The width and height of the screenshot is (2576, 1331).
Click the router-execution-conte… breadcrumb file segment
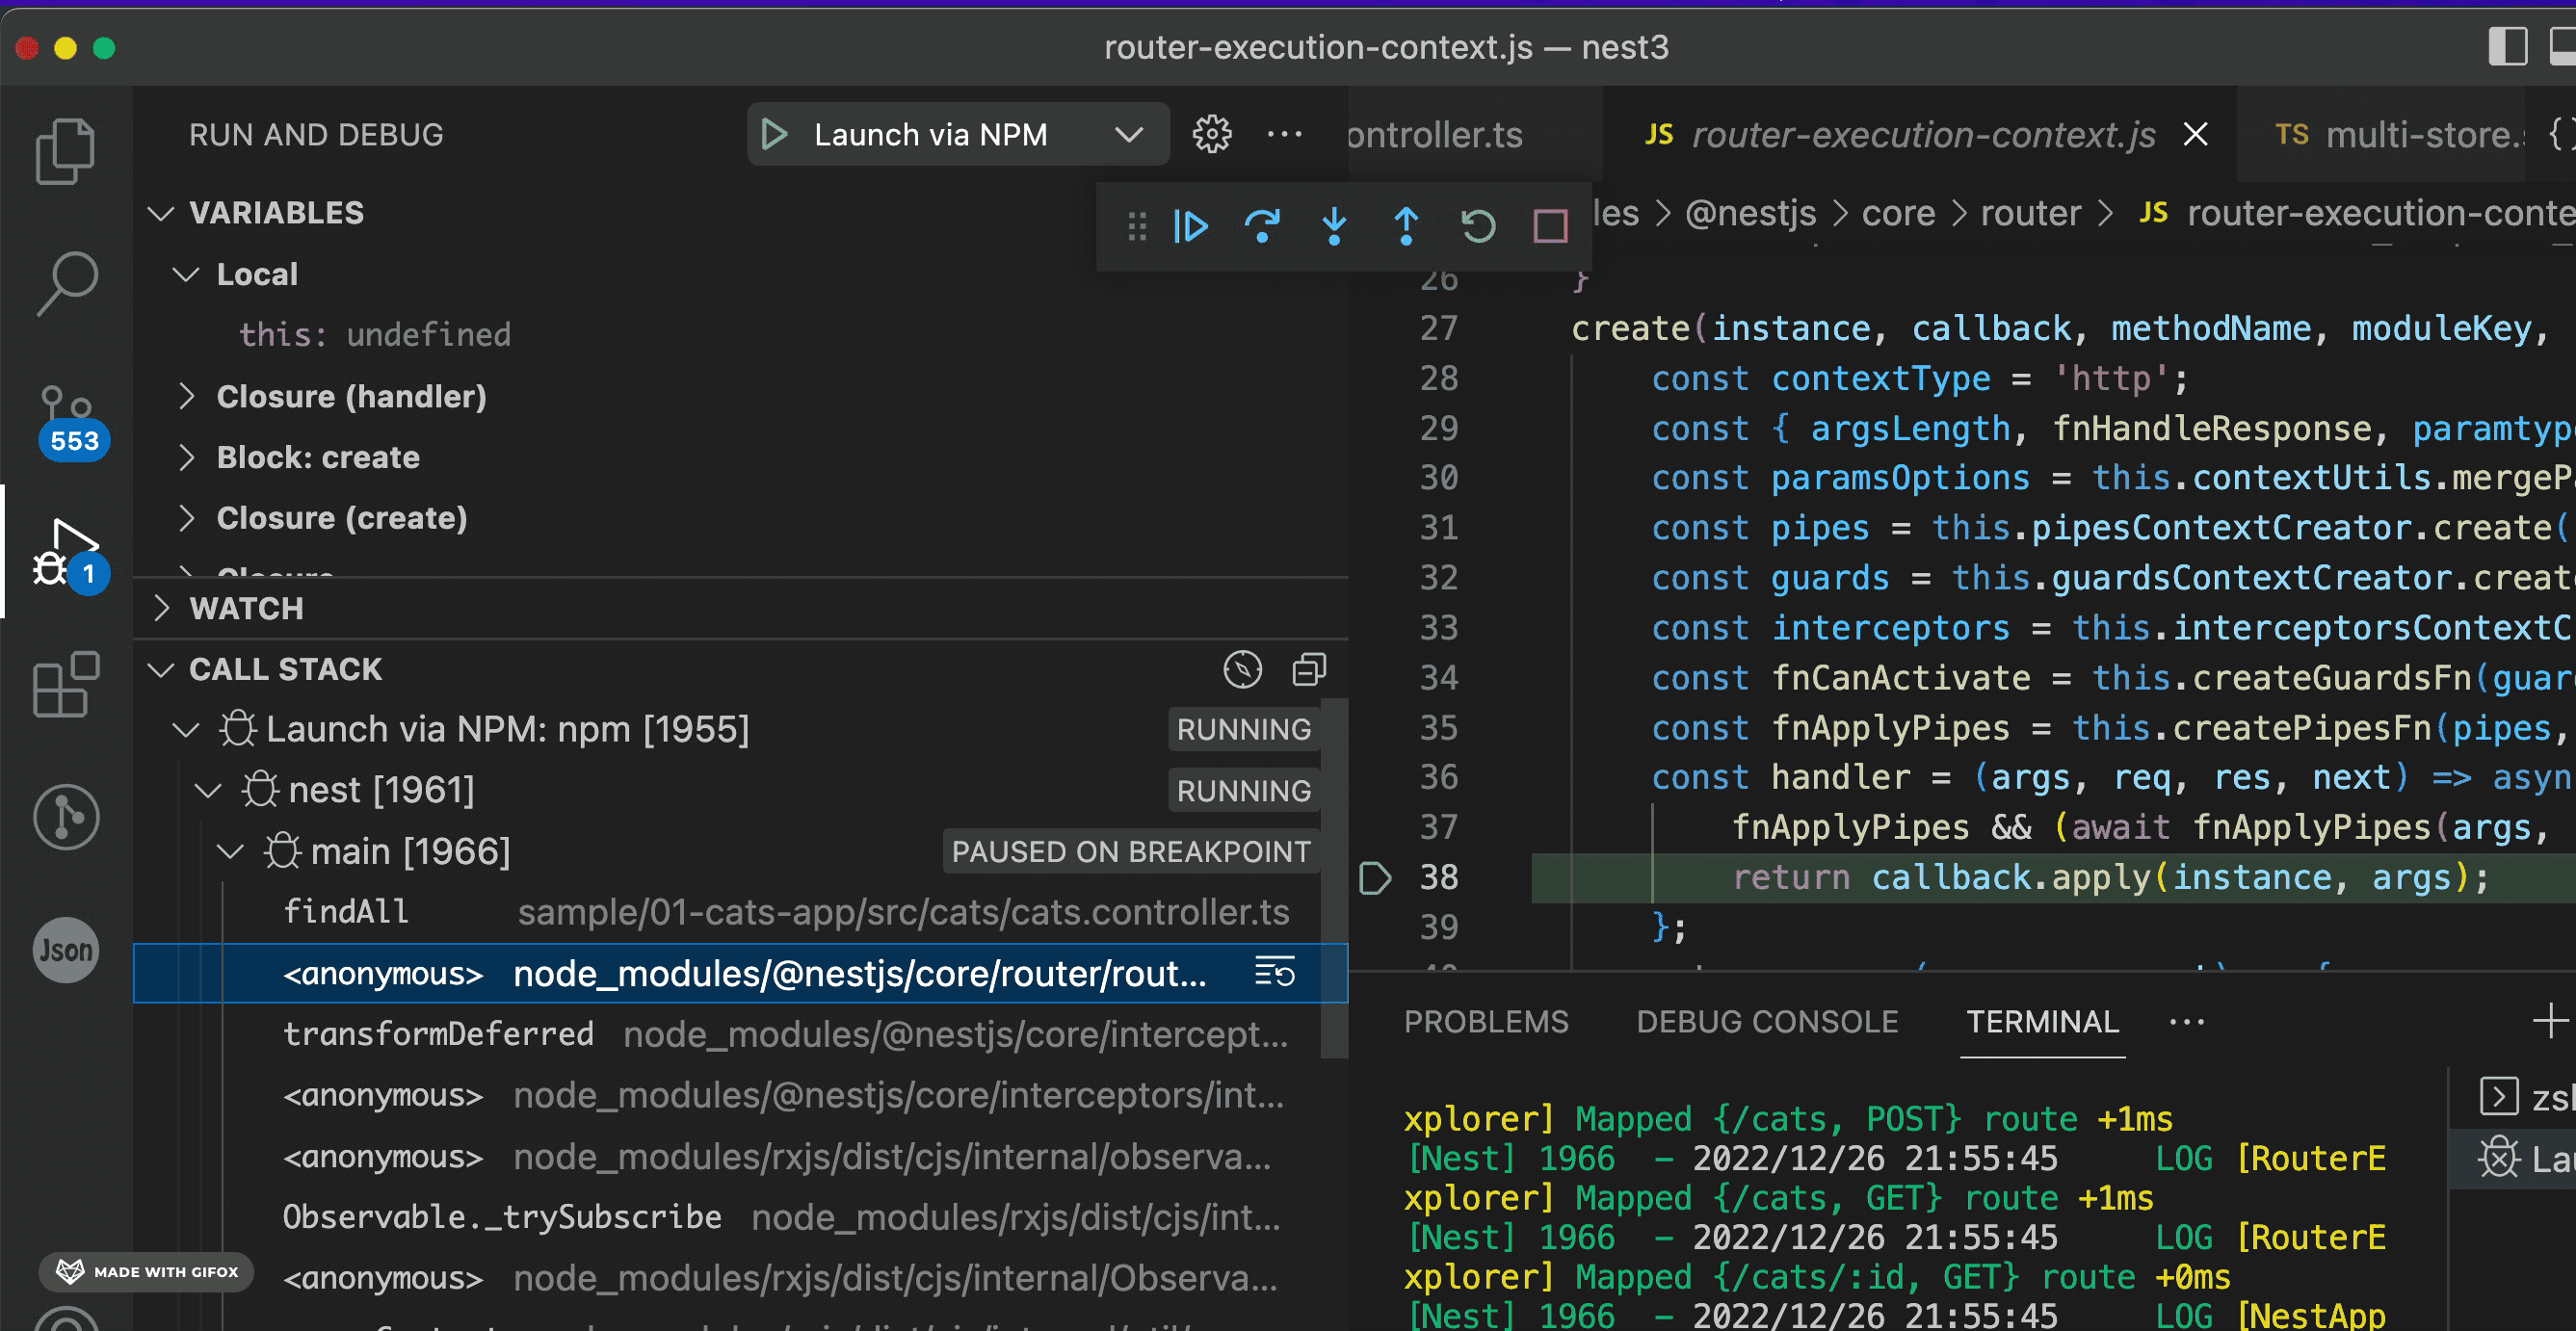[x=2380, y=213]
